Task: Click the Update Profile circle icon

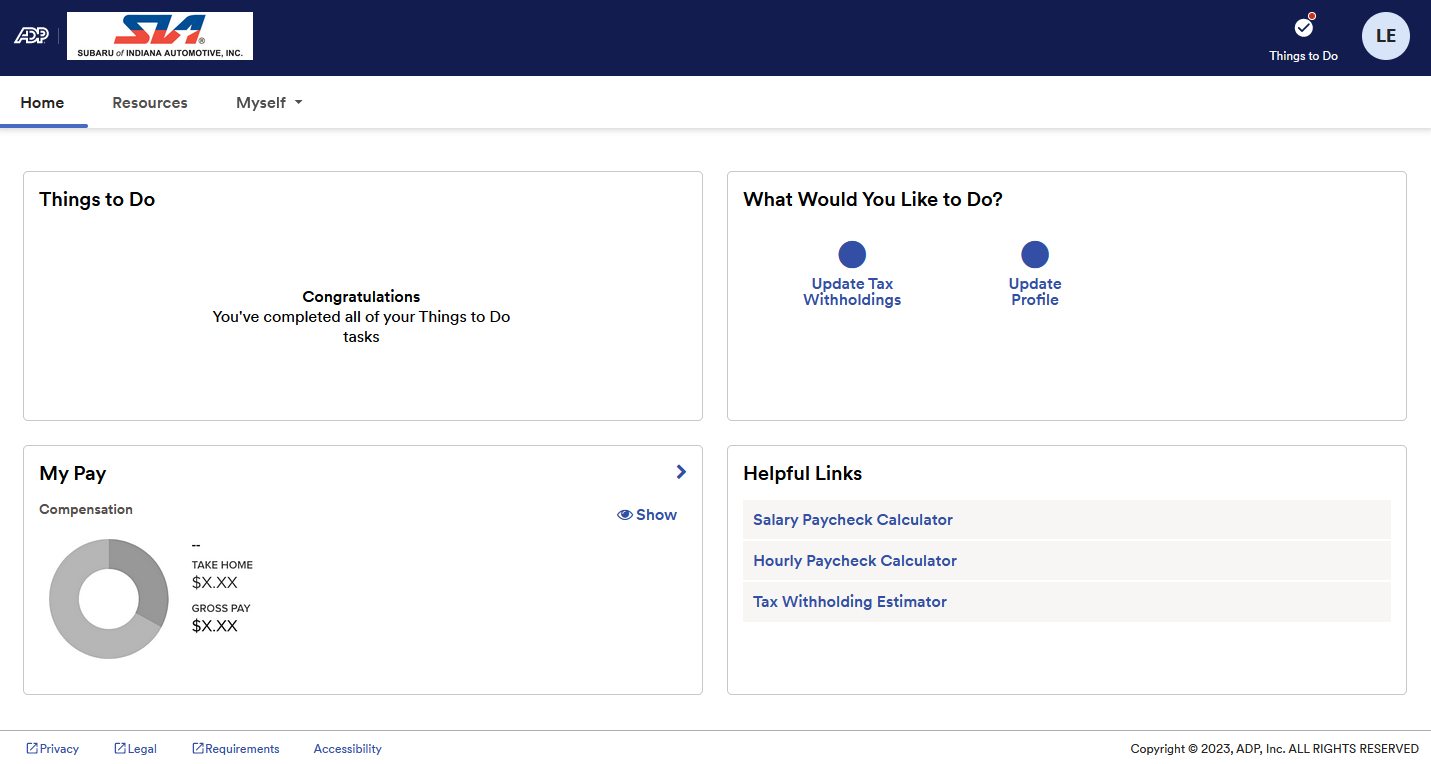Action: pyautogui.click(x=1035, y=254)
